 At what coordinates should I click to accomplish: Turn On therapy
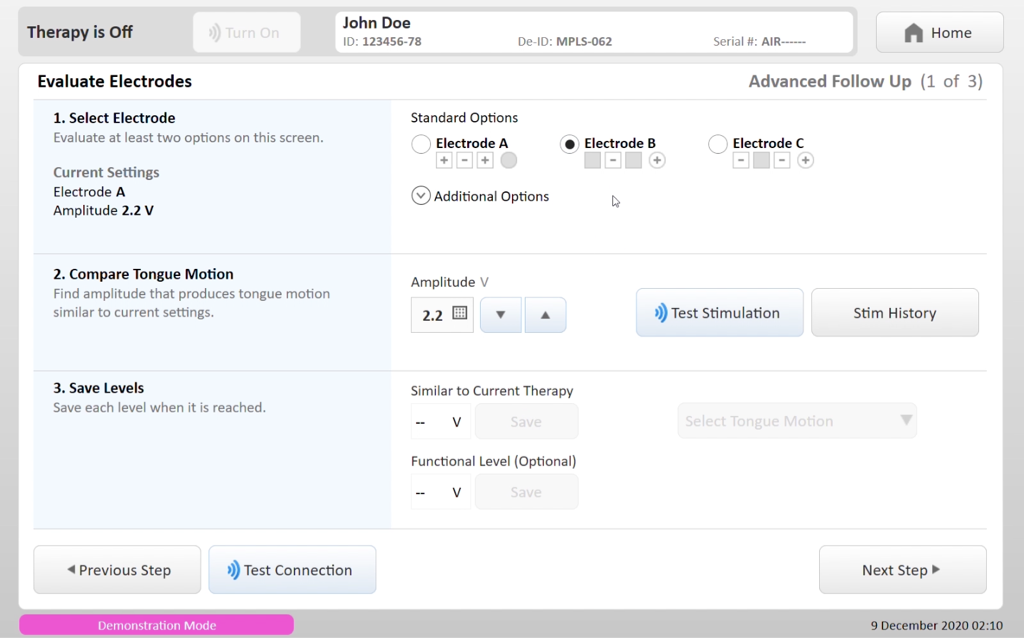tap(247, 33)
